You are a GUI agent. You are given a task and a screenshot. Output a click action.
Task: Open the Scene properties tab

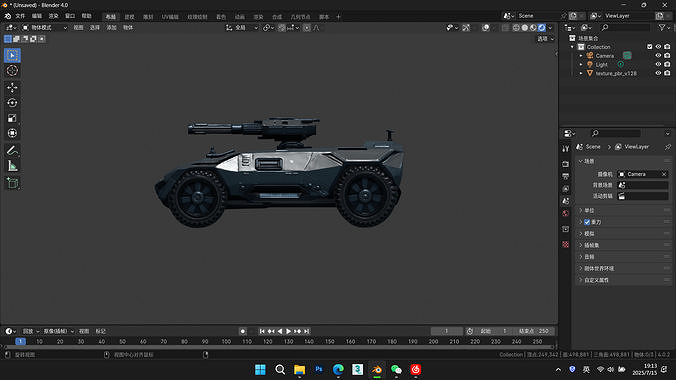[x=565, y=201]
